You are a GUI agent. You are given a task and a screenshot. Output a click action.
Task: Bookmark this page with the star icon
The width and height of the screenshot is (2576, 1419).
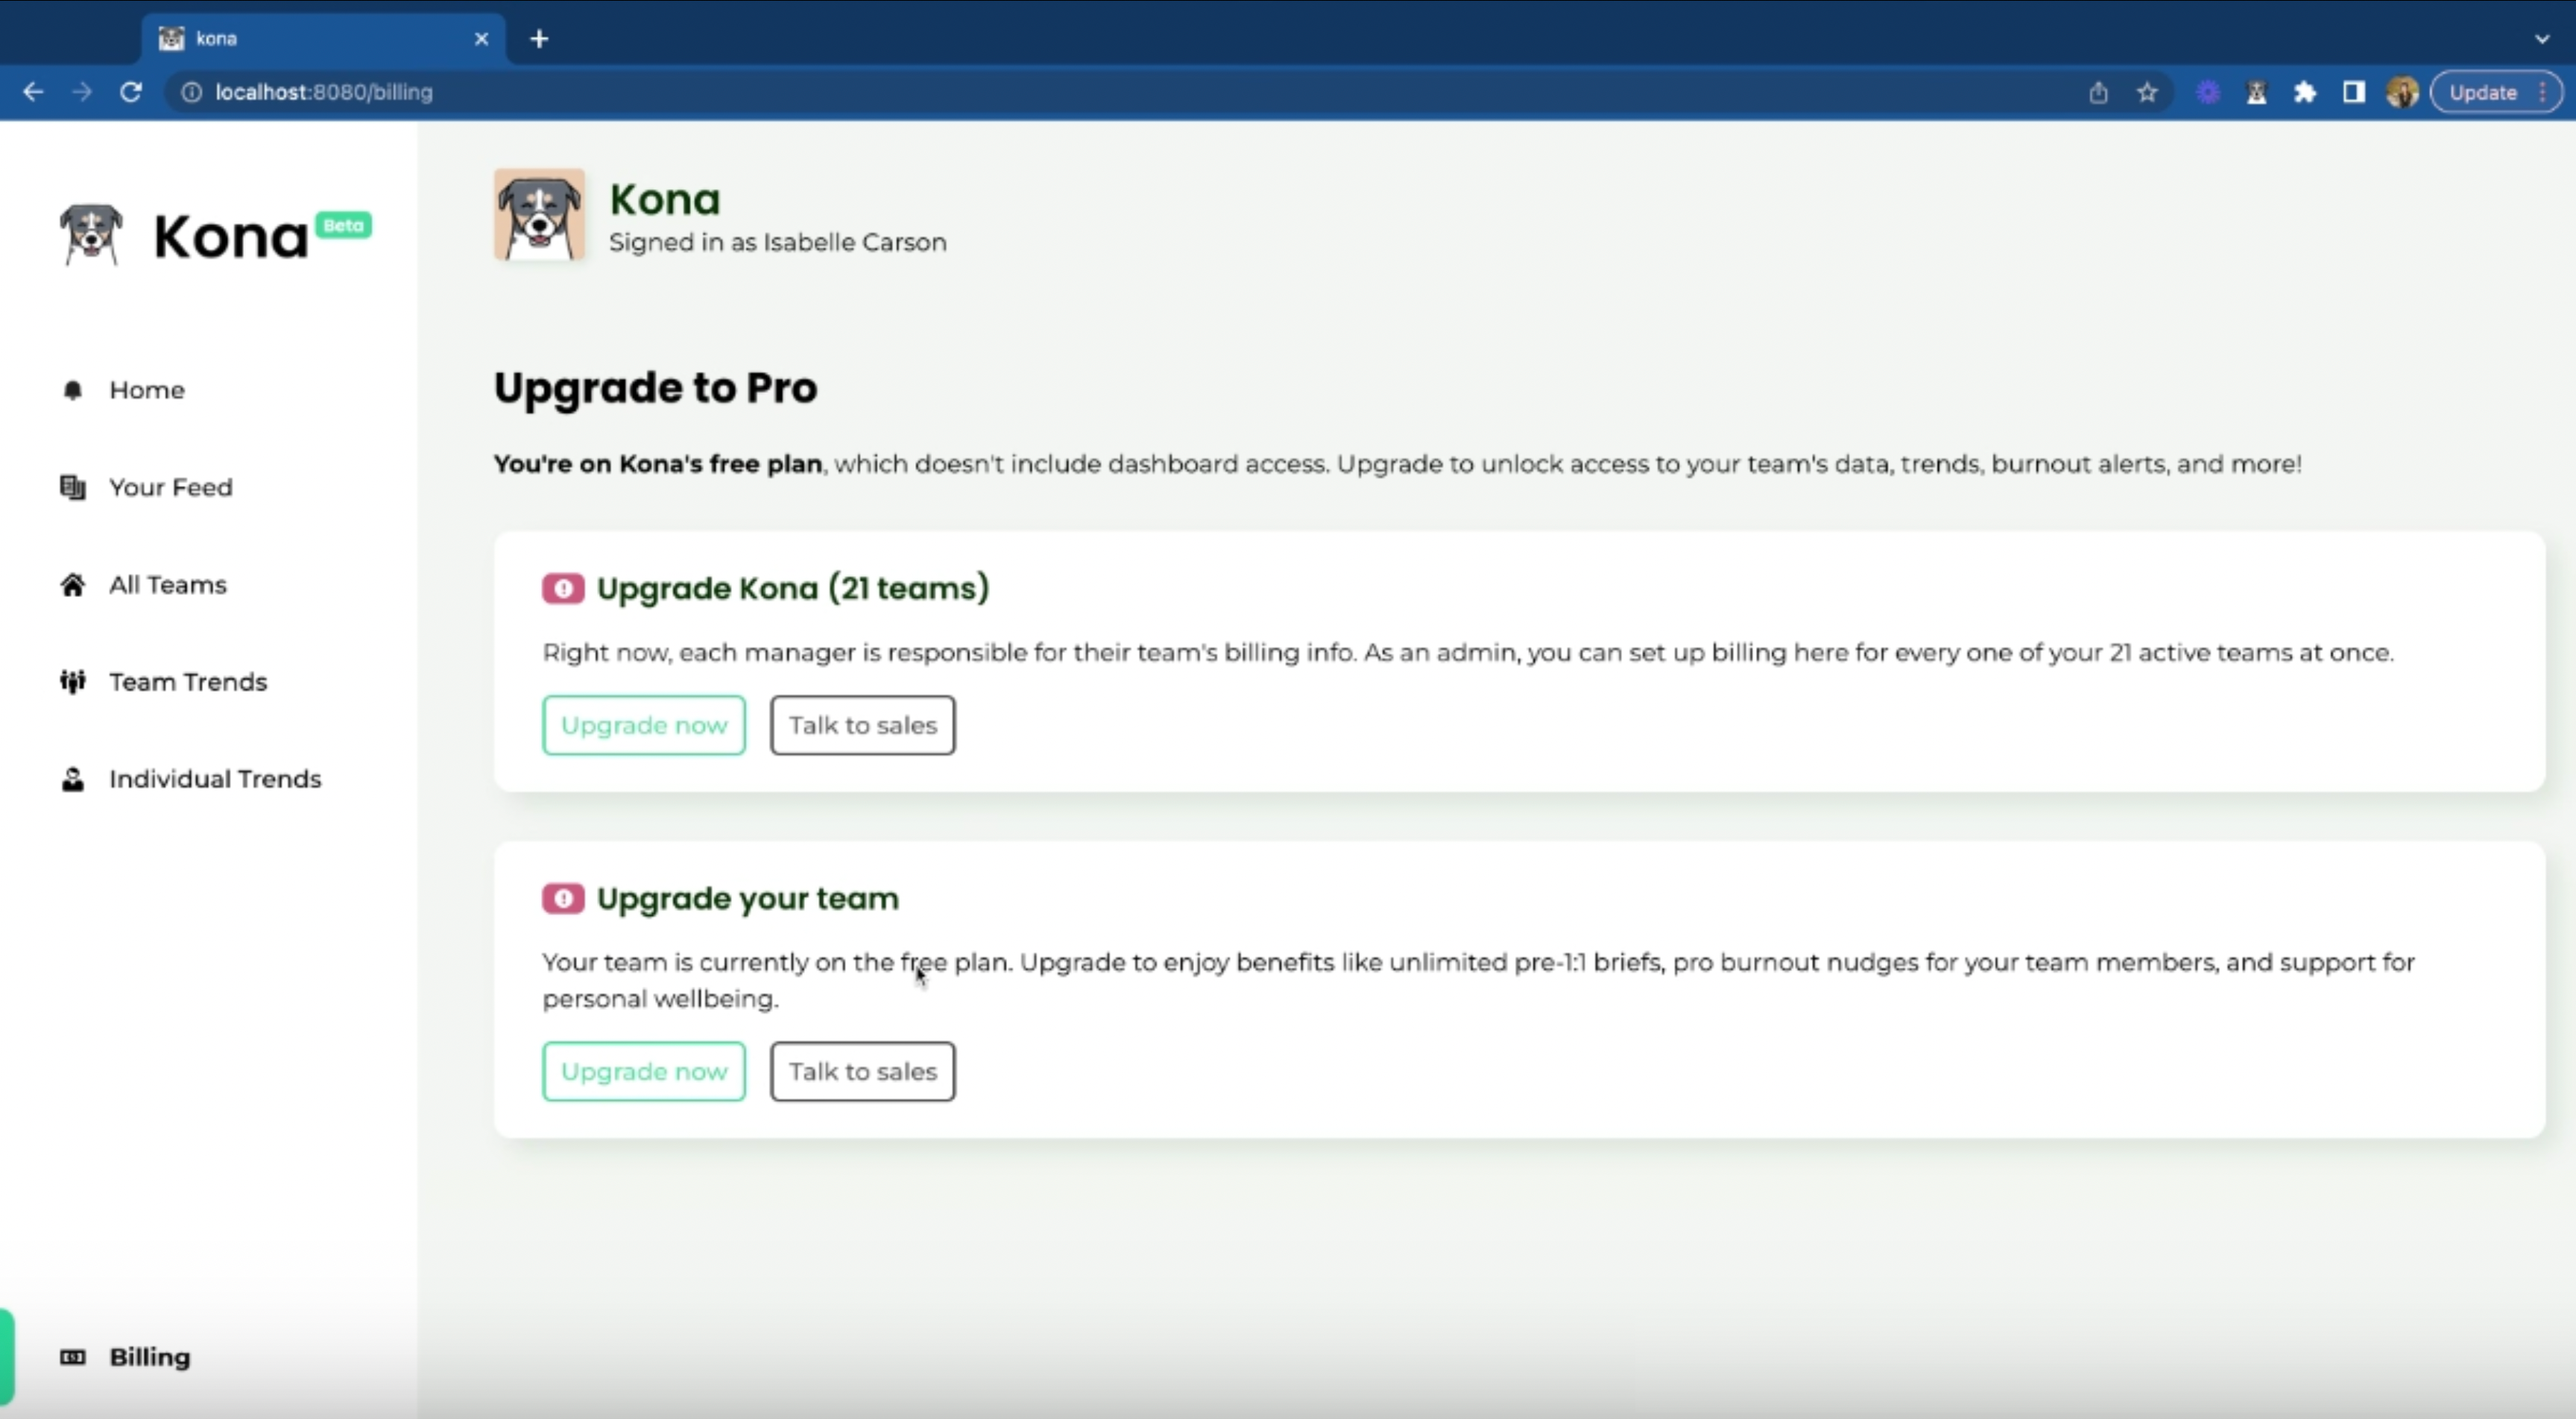click(2147, 93)
